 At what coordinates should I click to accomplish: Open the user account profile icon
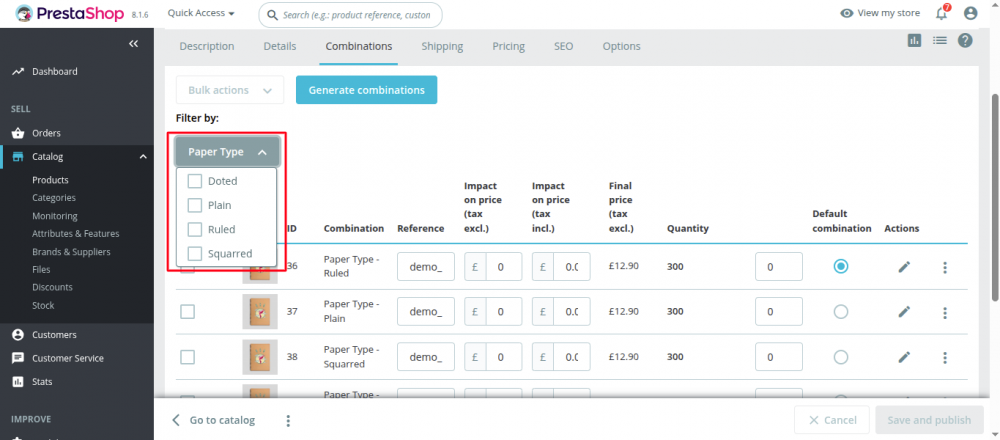click(x=970, y=13)
